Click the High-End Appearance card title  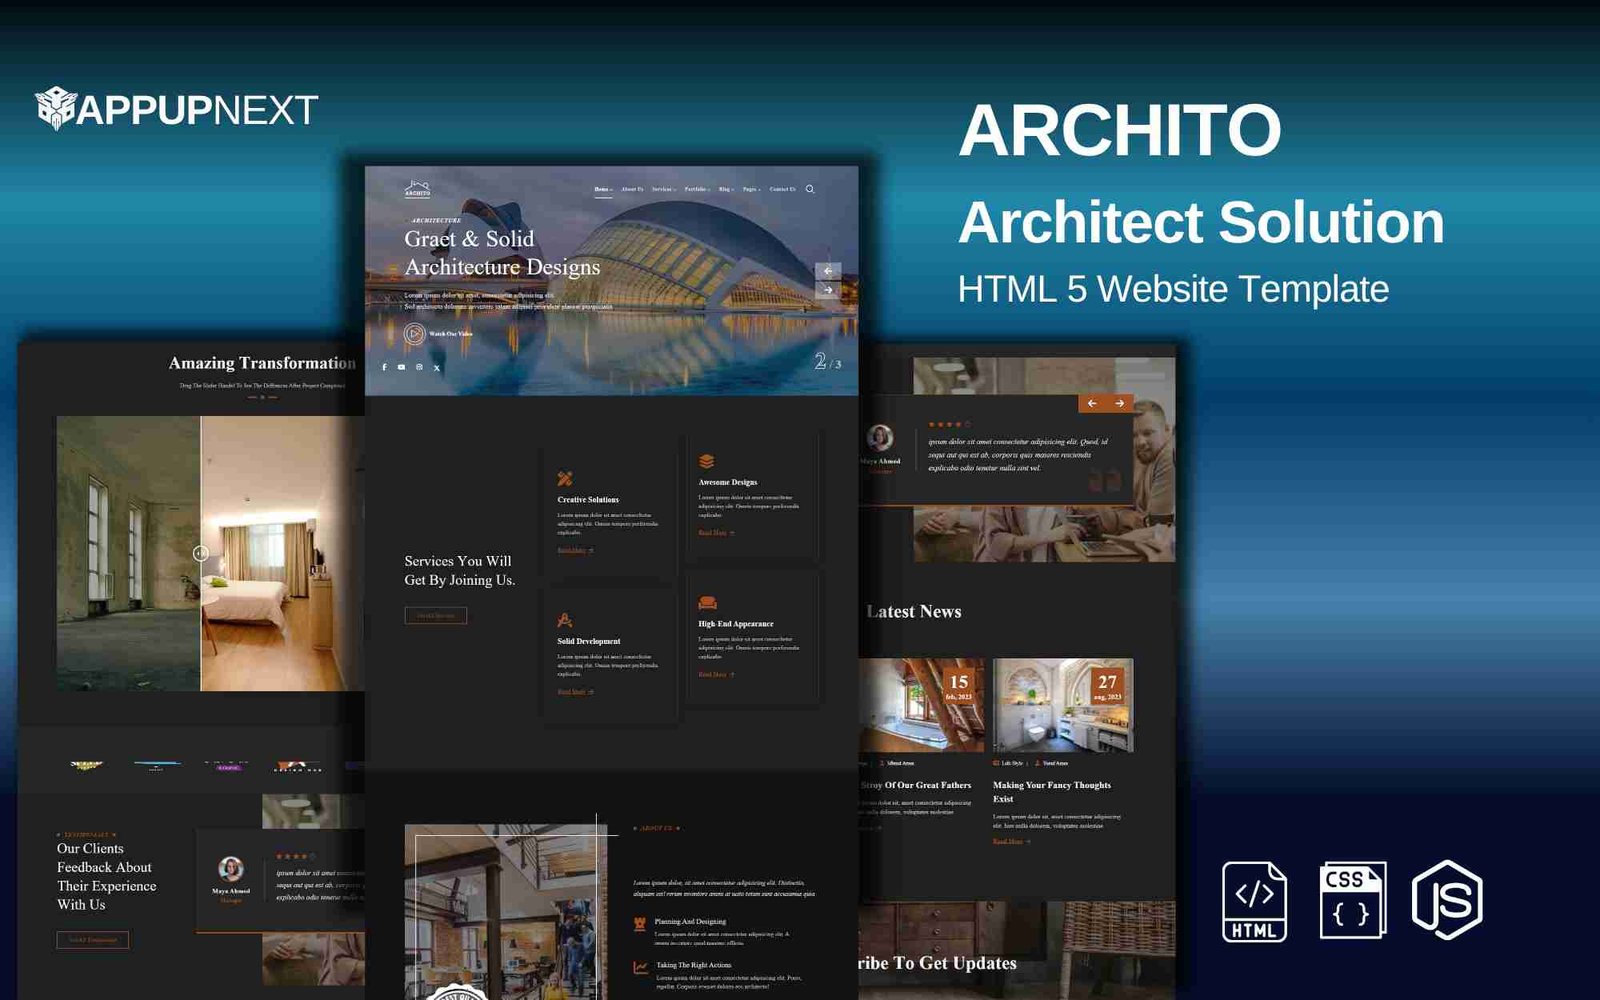[x=736, y=624]
